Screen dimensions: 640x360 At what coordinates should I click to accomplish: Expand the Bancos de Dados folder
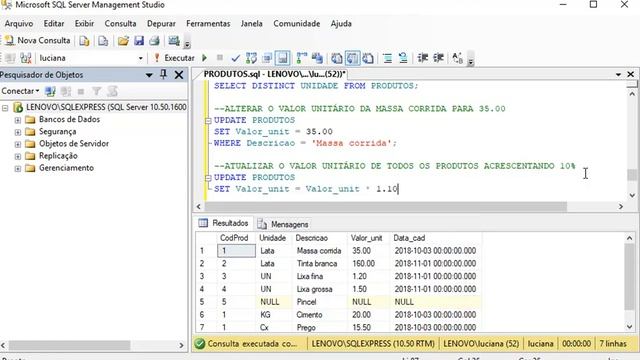point(18,120)
